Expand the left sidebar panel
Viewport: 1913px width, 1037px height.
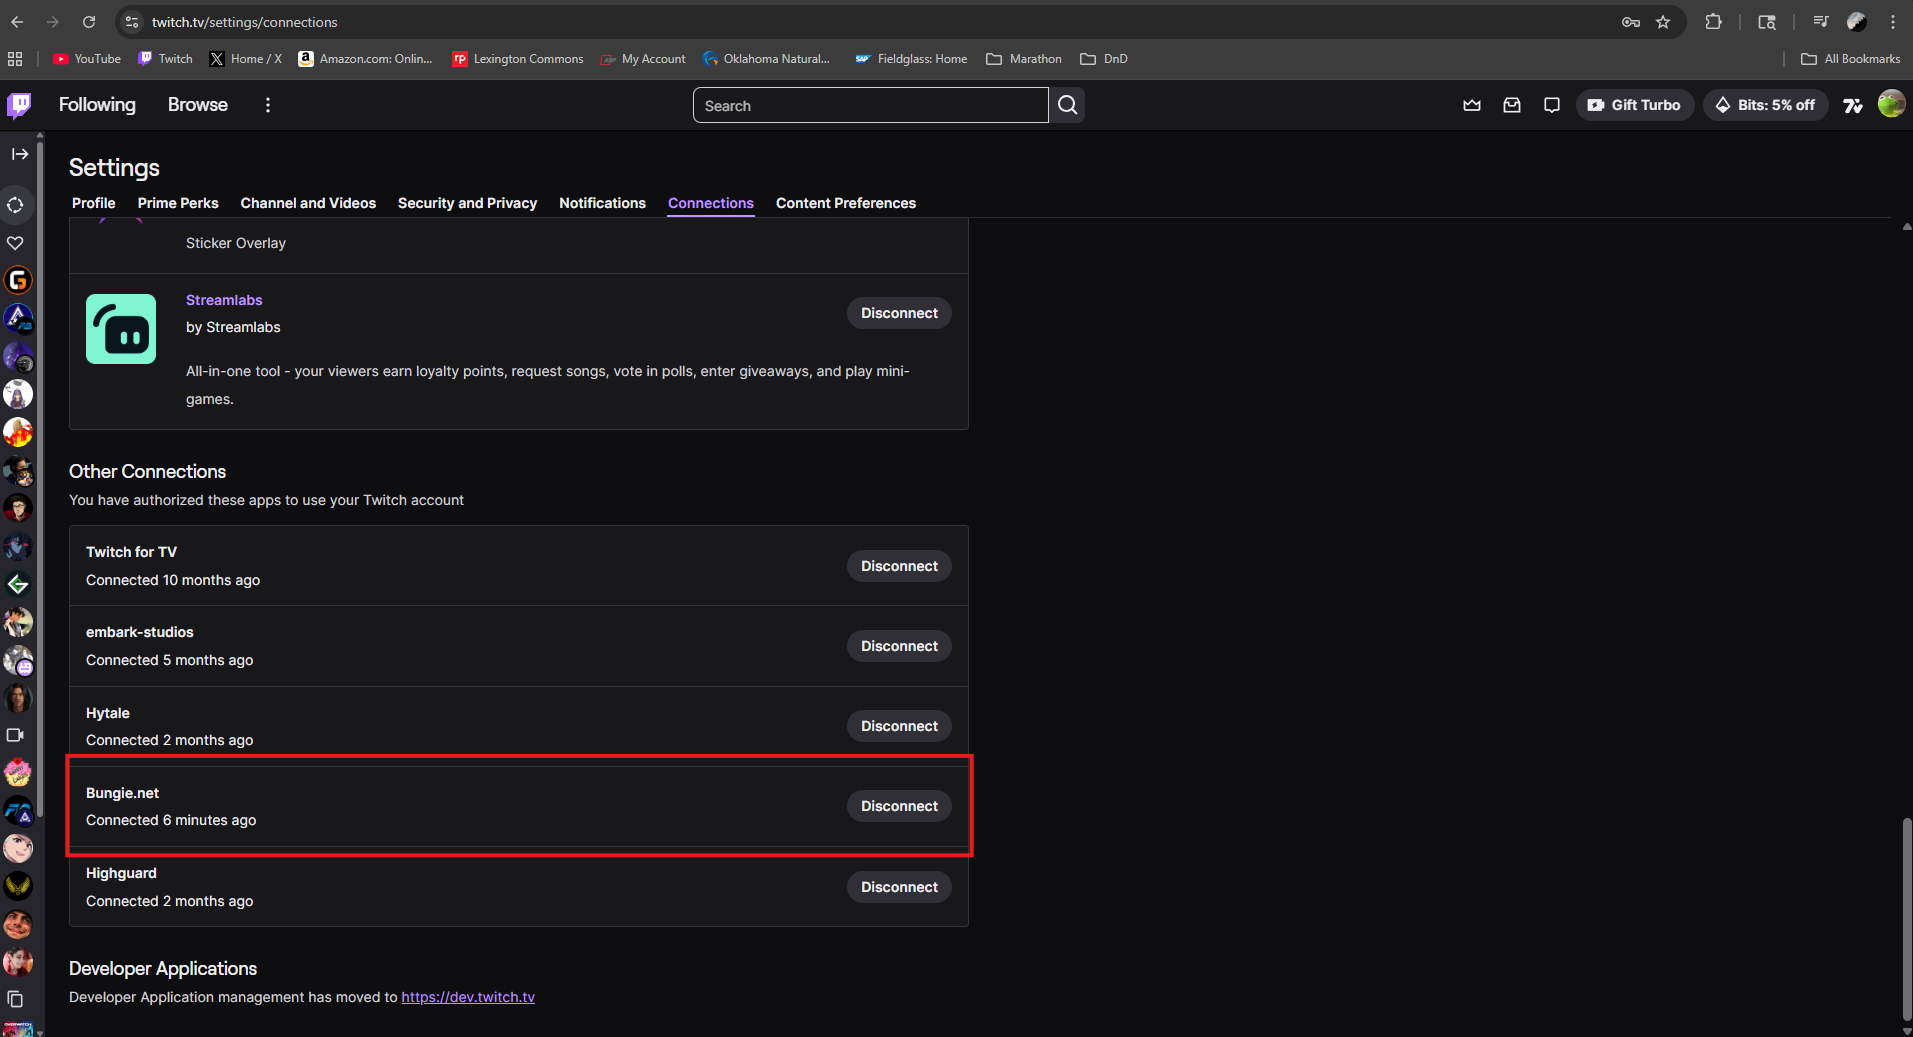(20, 154)
